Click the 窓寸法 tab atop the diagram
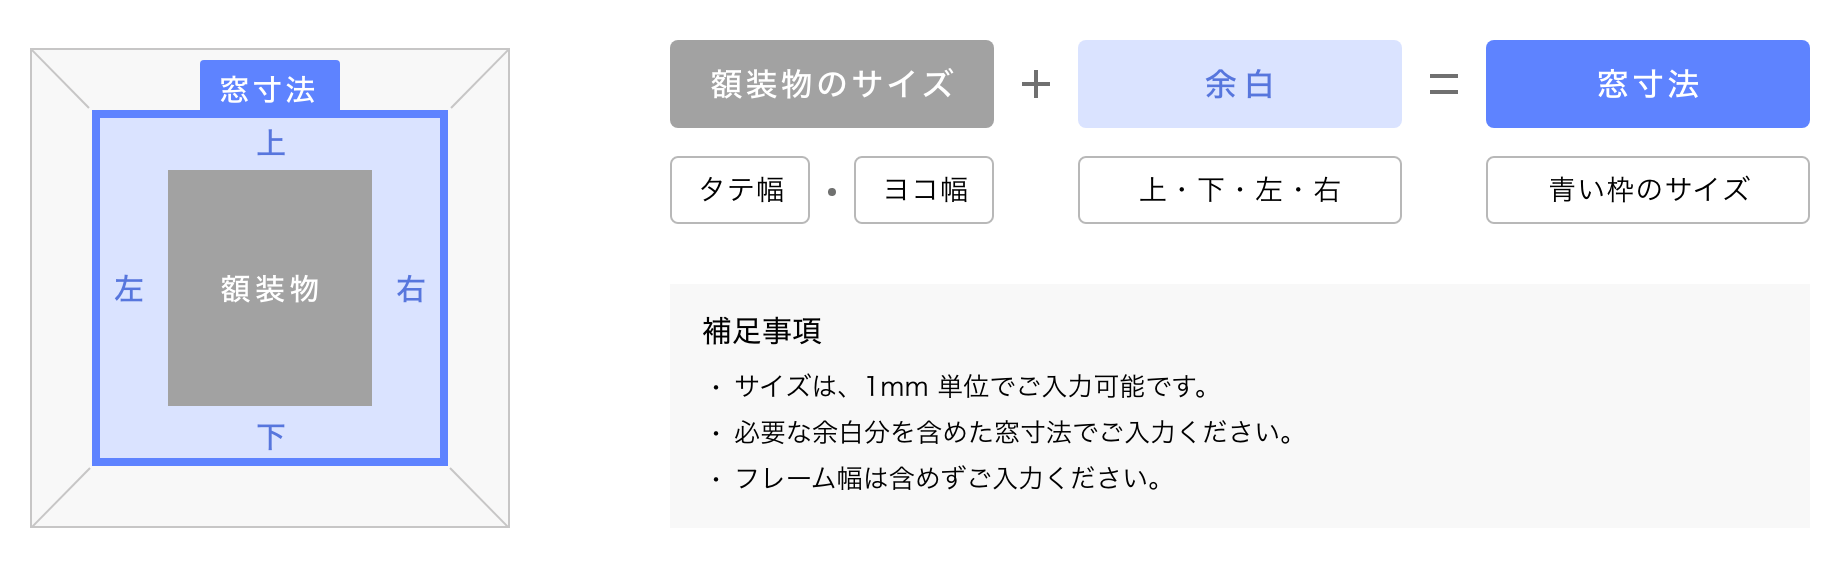Screen dimensions: 1840x568 click(x=269, y=88)
